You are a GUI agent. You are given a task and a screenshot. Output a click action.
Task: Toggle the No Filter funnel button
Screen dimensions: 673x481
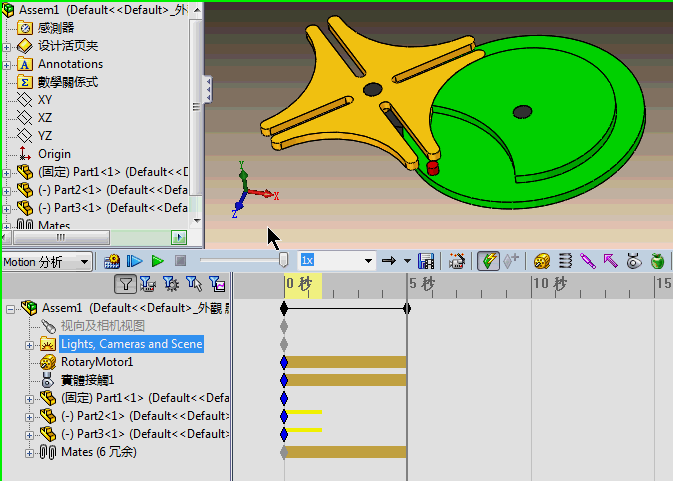(x=125, y=284)
